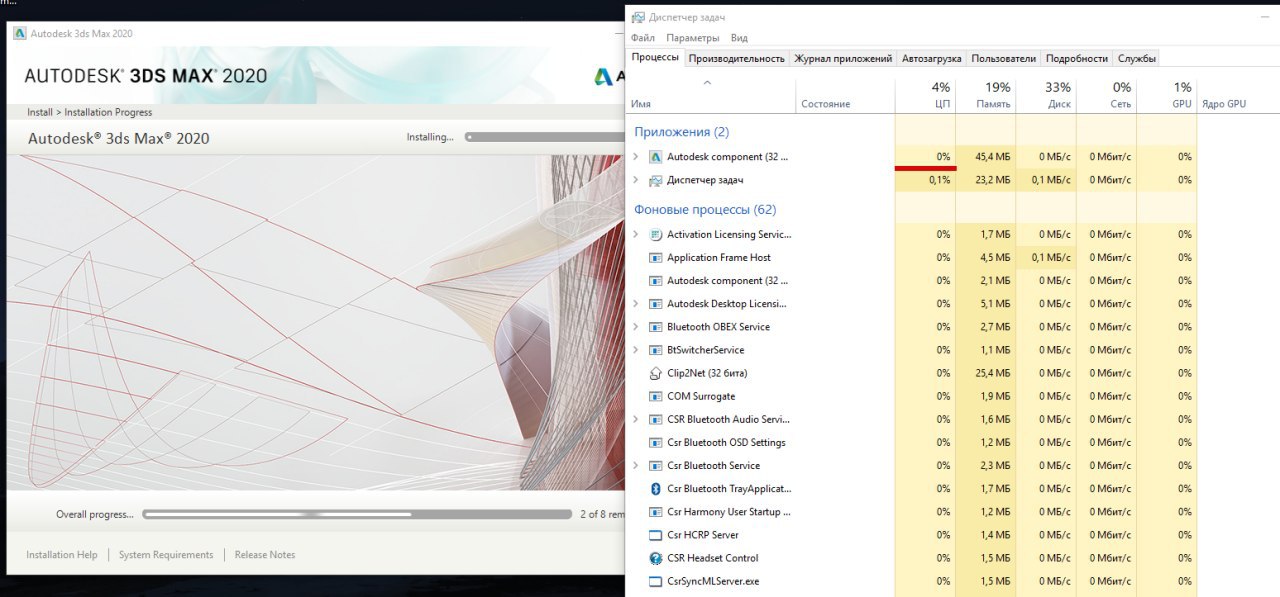This screenshot has width=1280, height=597.
Task: Sort by Состояние column header
Action: point(845,95)
